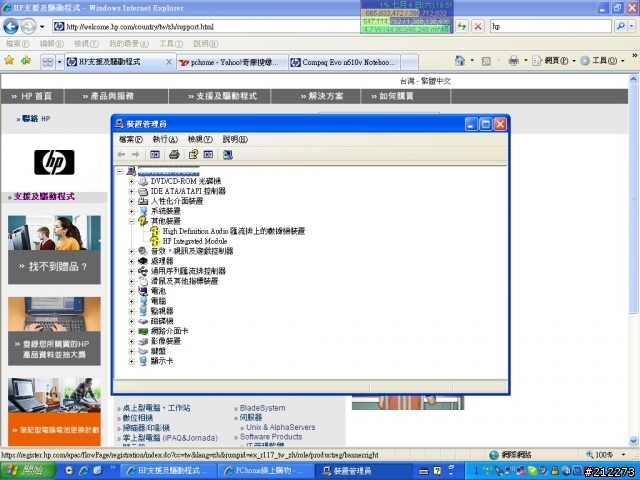The width and height of the screenshot is (640, 480).
Task: Open the IE recent pages dropdown arrow
Action: [x=42, y=27]
